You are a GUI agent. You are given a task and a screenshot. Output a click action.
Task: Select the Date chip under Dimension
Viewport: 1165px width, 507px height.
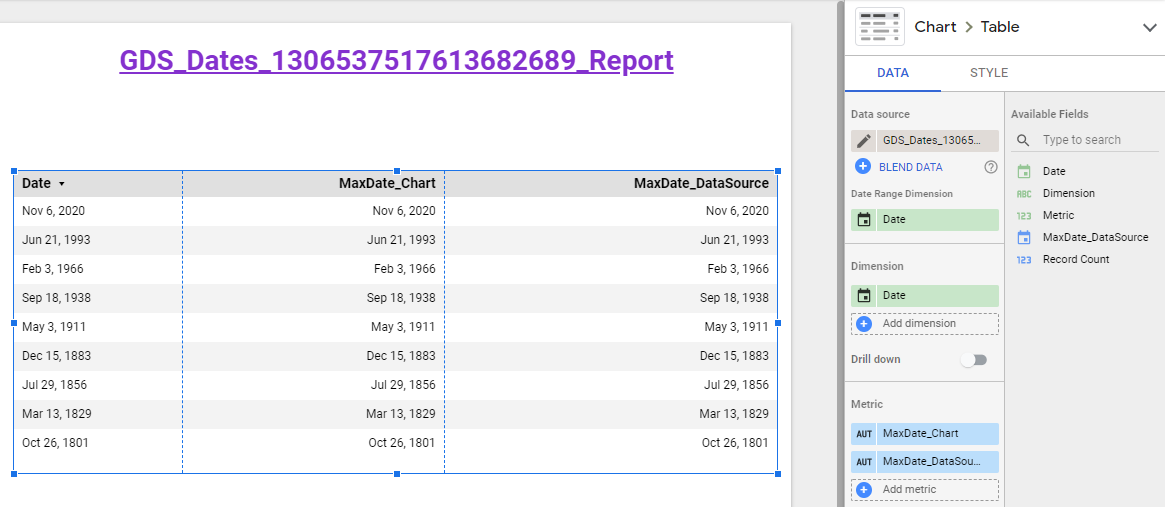point(925,295)
